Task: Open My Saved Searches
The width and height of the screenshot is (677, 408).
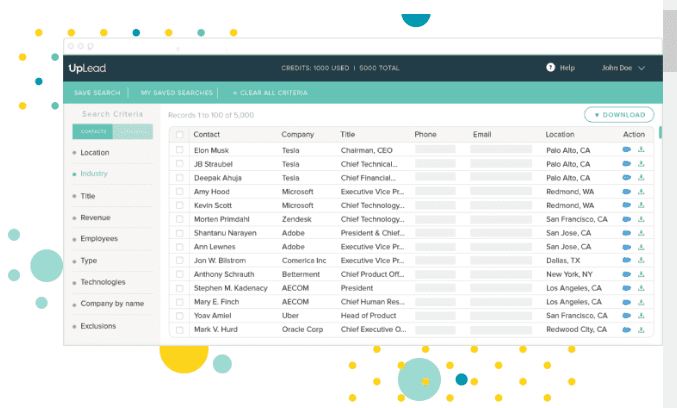Action: click(176, 93)
